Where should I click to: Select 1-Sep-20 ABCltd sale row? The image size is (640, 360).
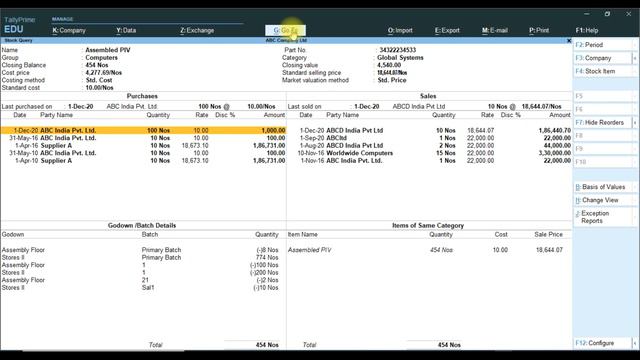429,138
